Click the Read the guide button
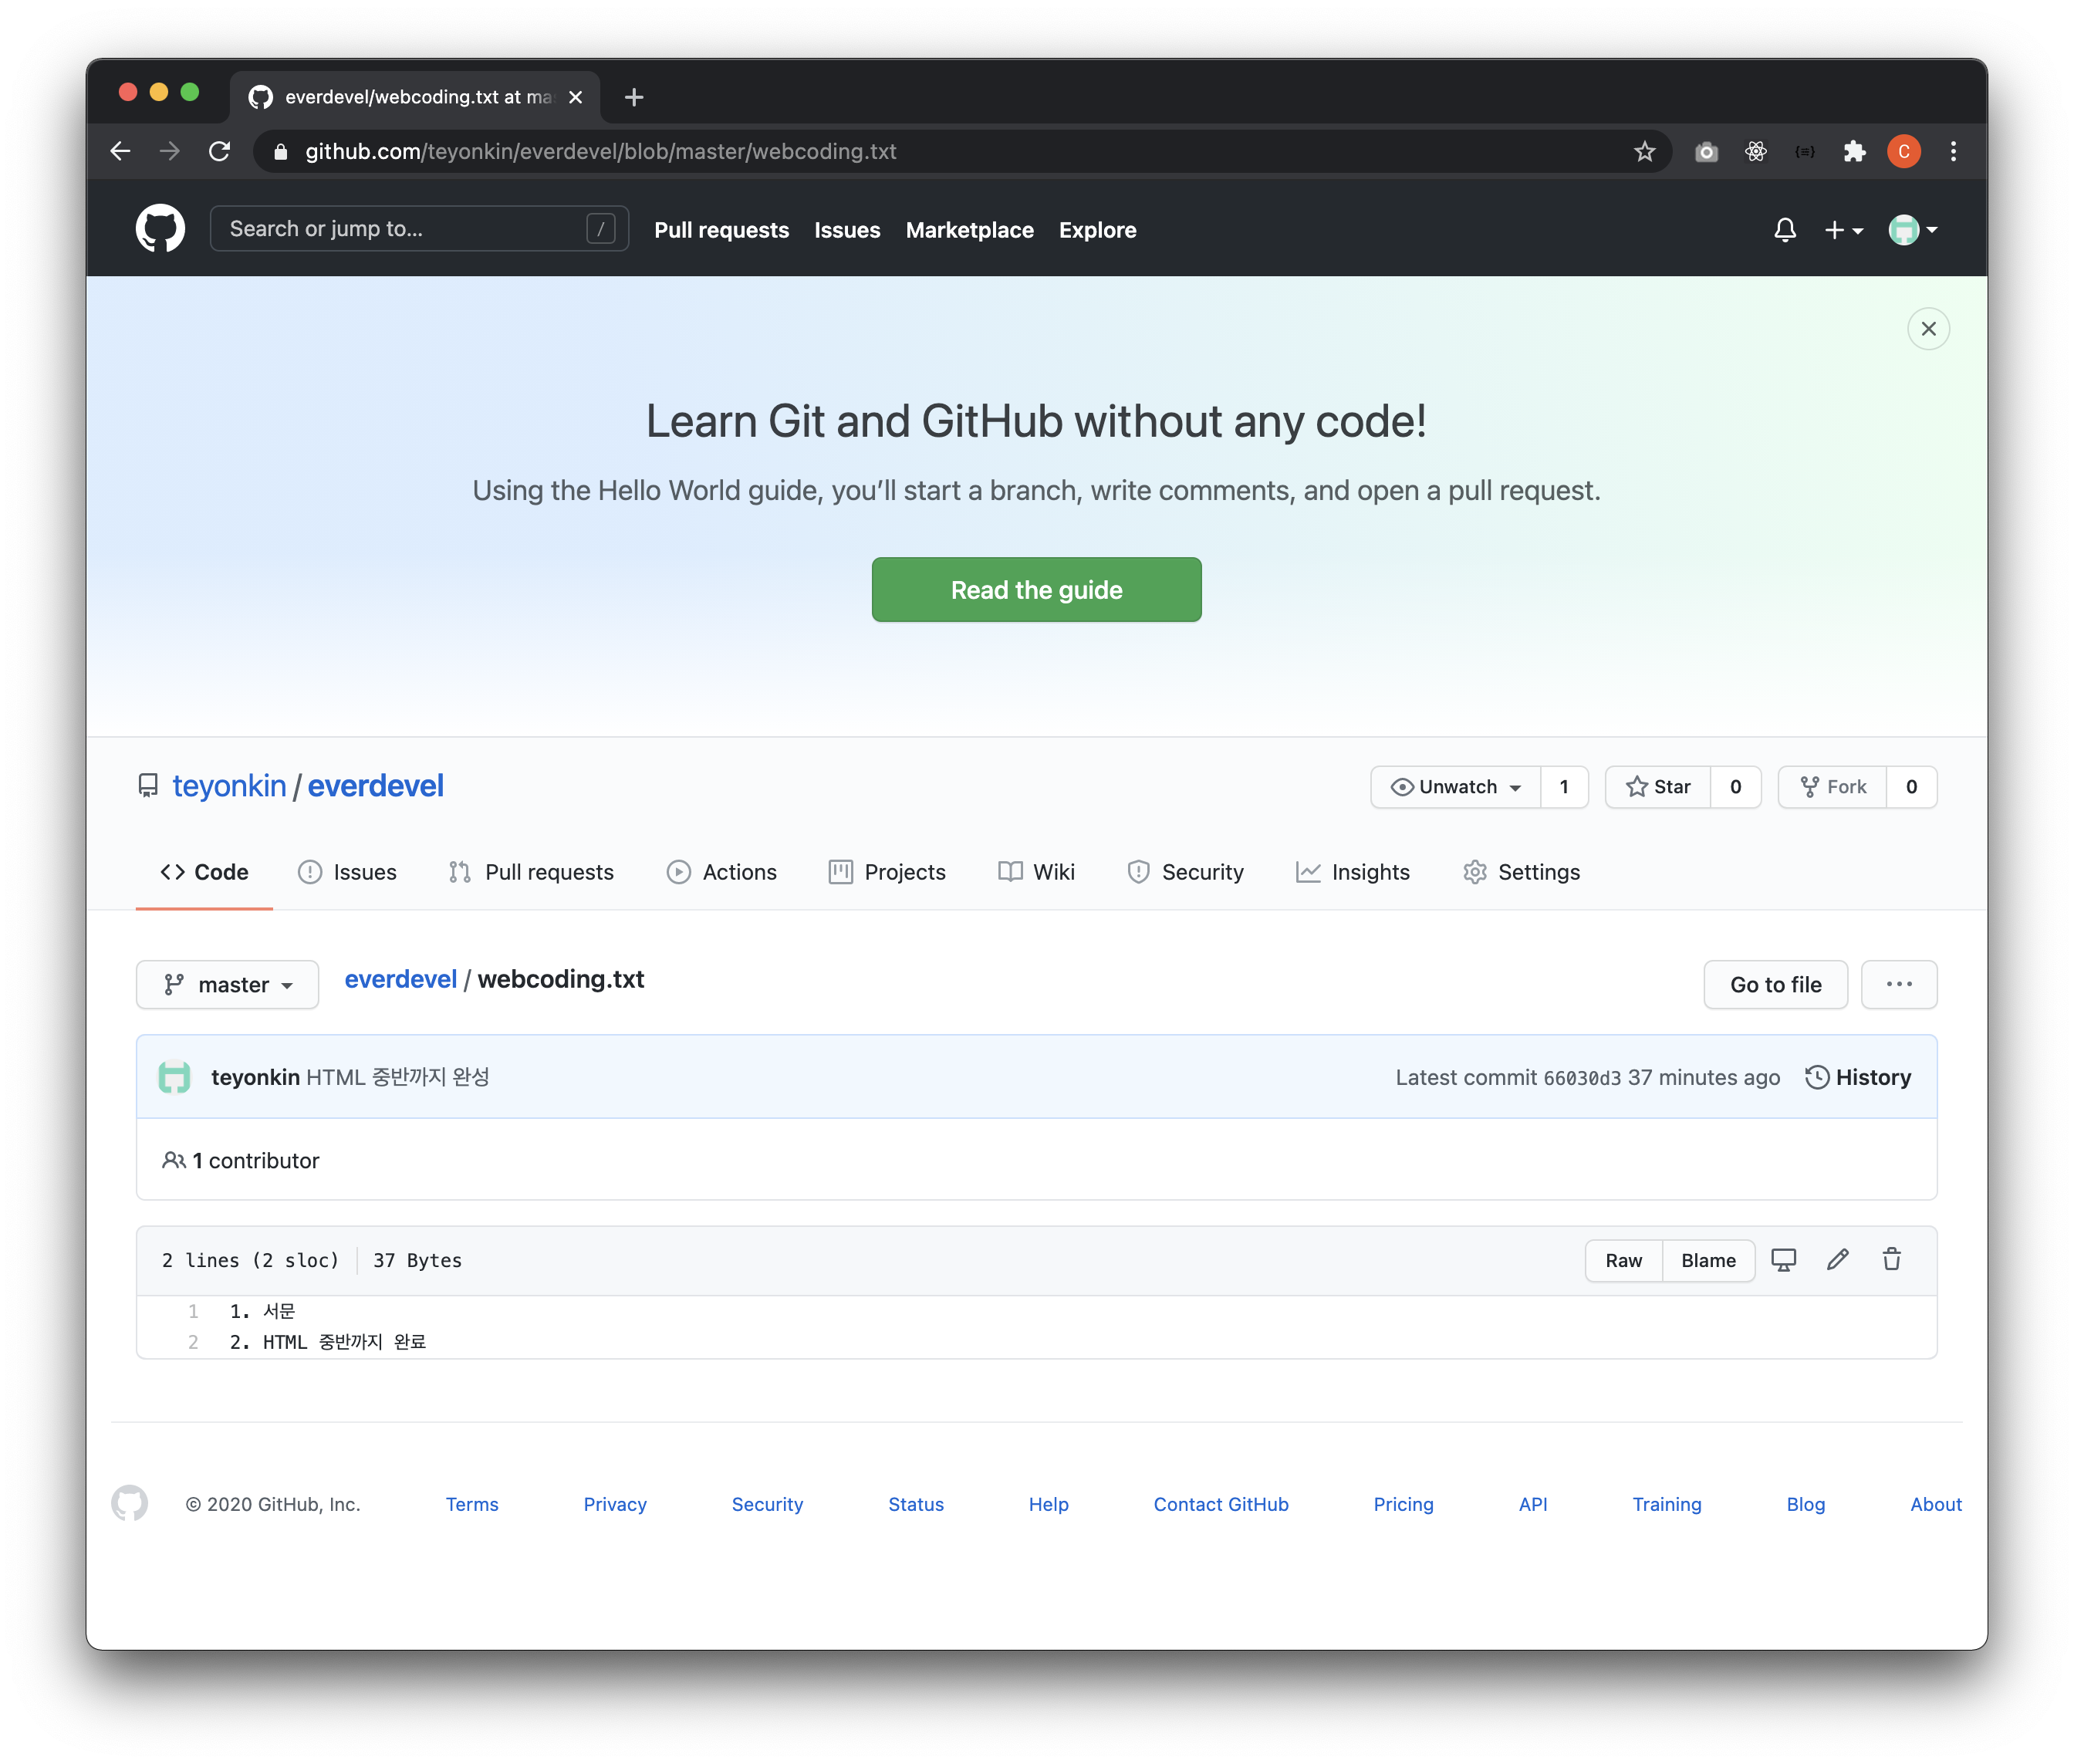 click(x=1036, y=590)
